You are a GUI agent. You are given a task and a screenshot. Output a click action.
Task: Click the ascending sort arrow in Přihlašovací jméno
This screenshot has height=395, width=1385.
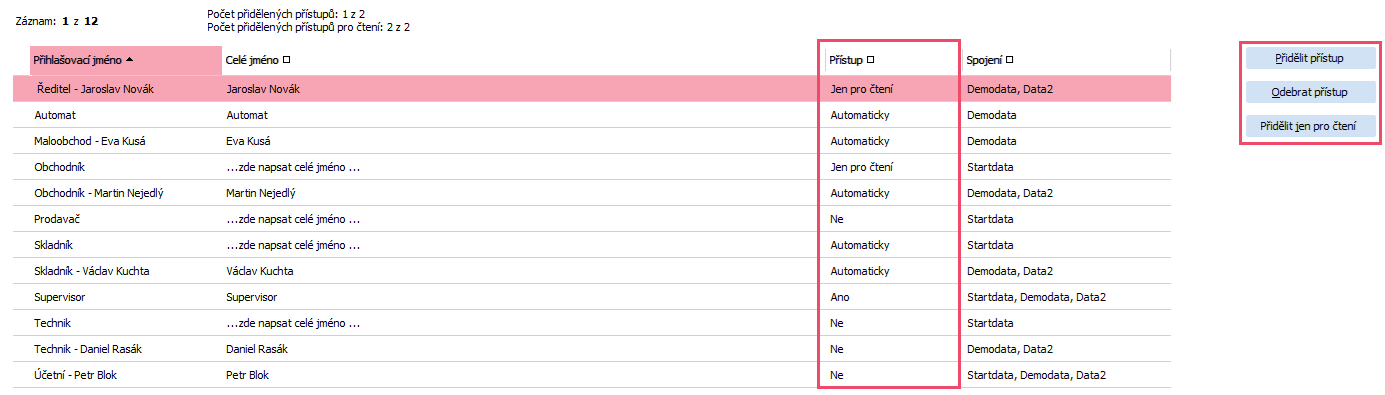click(x=130, y=60)
